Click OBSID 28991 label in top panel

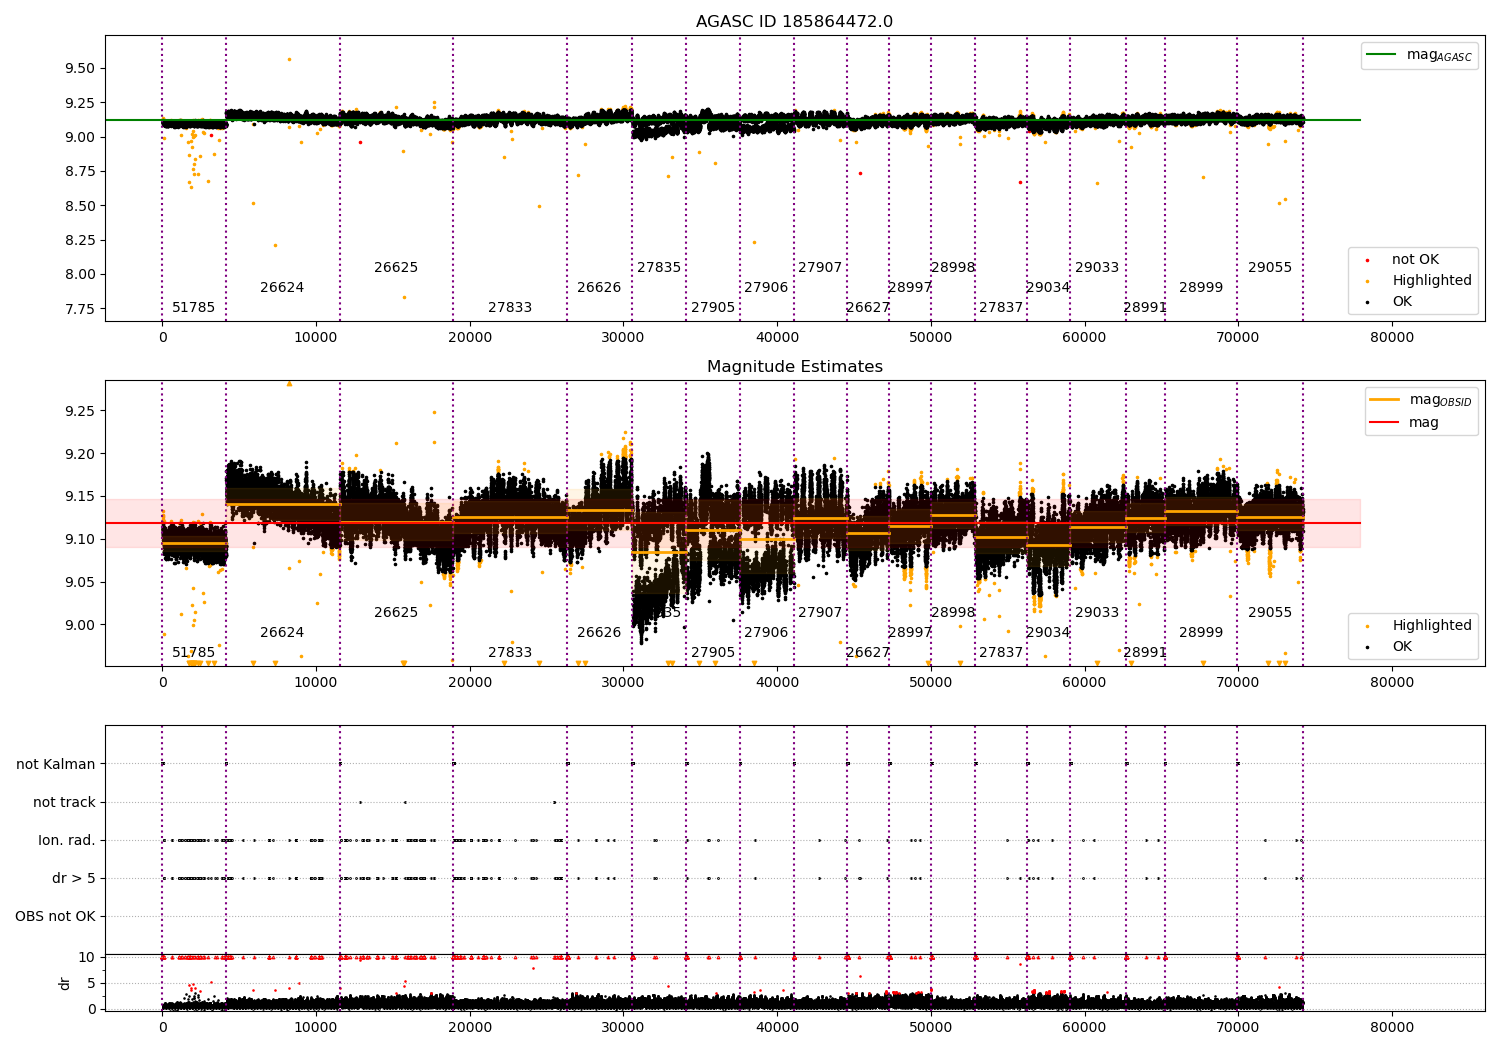[x=1145, y=308]
